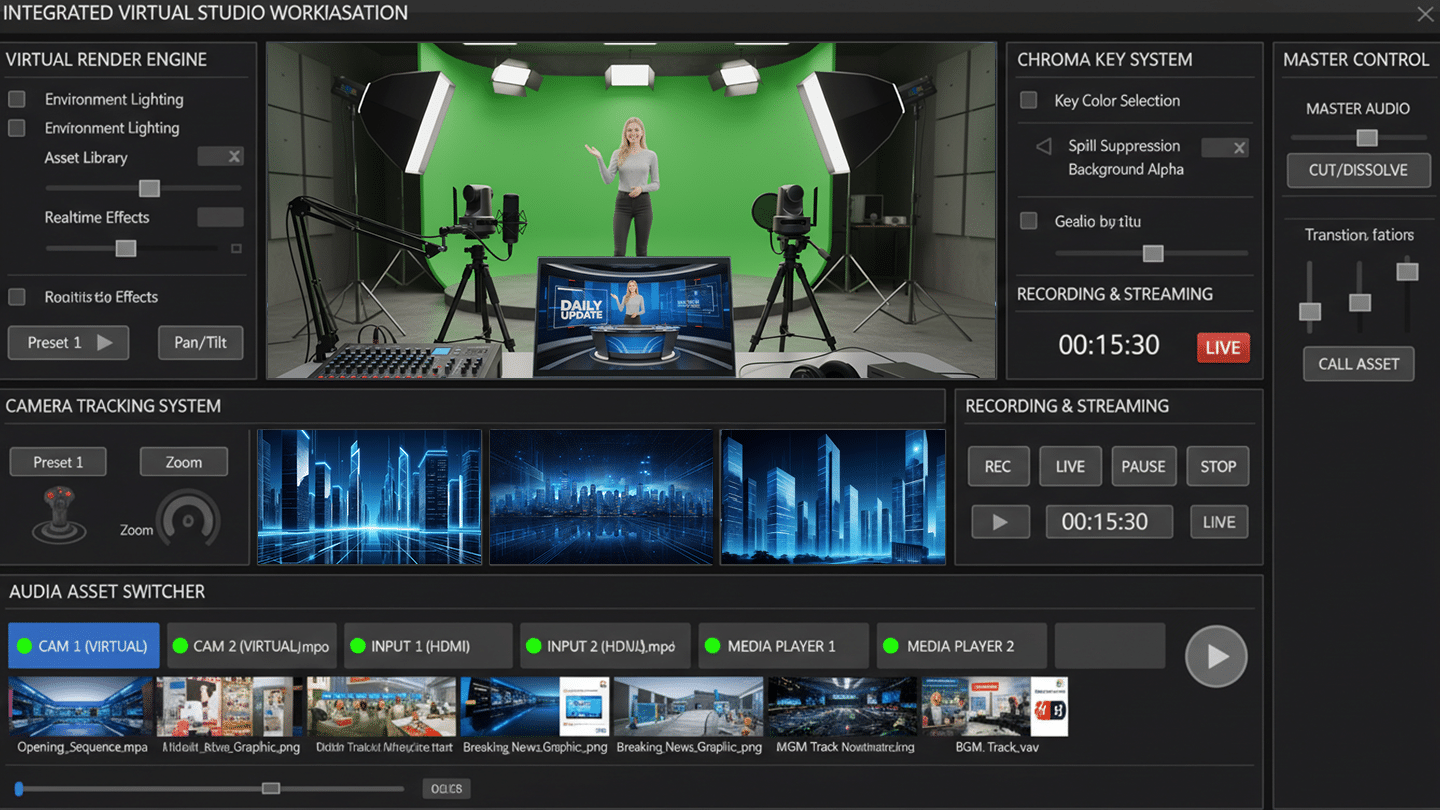Viewport: 1440px width, 810px height.
Task: Click the LIVE indicator in Chroma Key panel
Action: click(x=1222, y=347)
